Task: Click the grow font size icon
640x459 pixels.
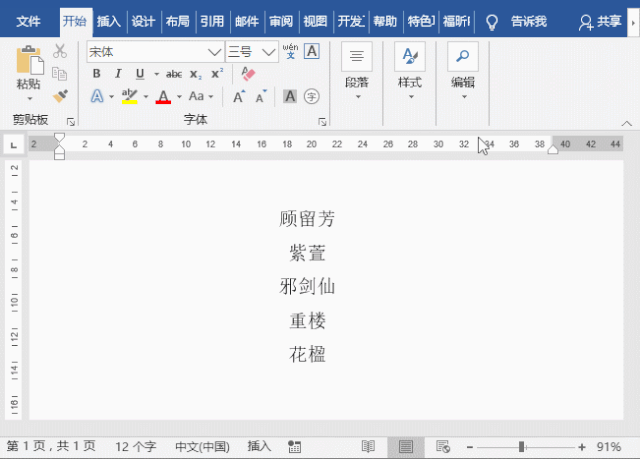Action: click(239, 97)
